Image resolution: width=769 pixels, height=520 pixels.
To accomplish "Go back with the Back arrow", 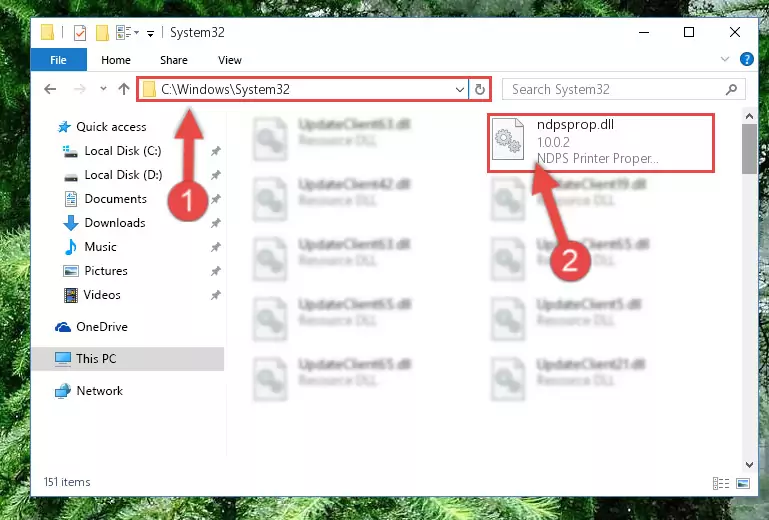I will point(50,89).
